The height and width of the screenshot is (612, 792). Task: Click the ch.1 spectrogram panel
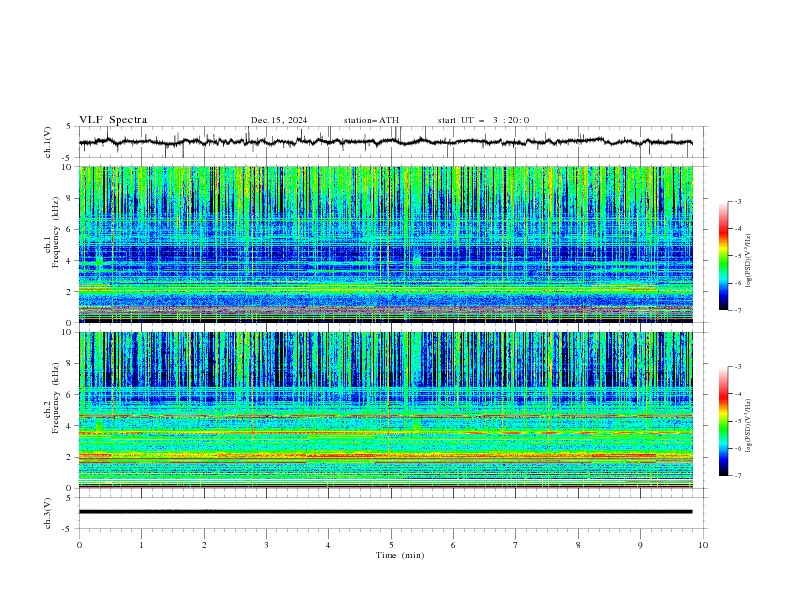386,244
